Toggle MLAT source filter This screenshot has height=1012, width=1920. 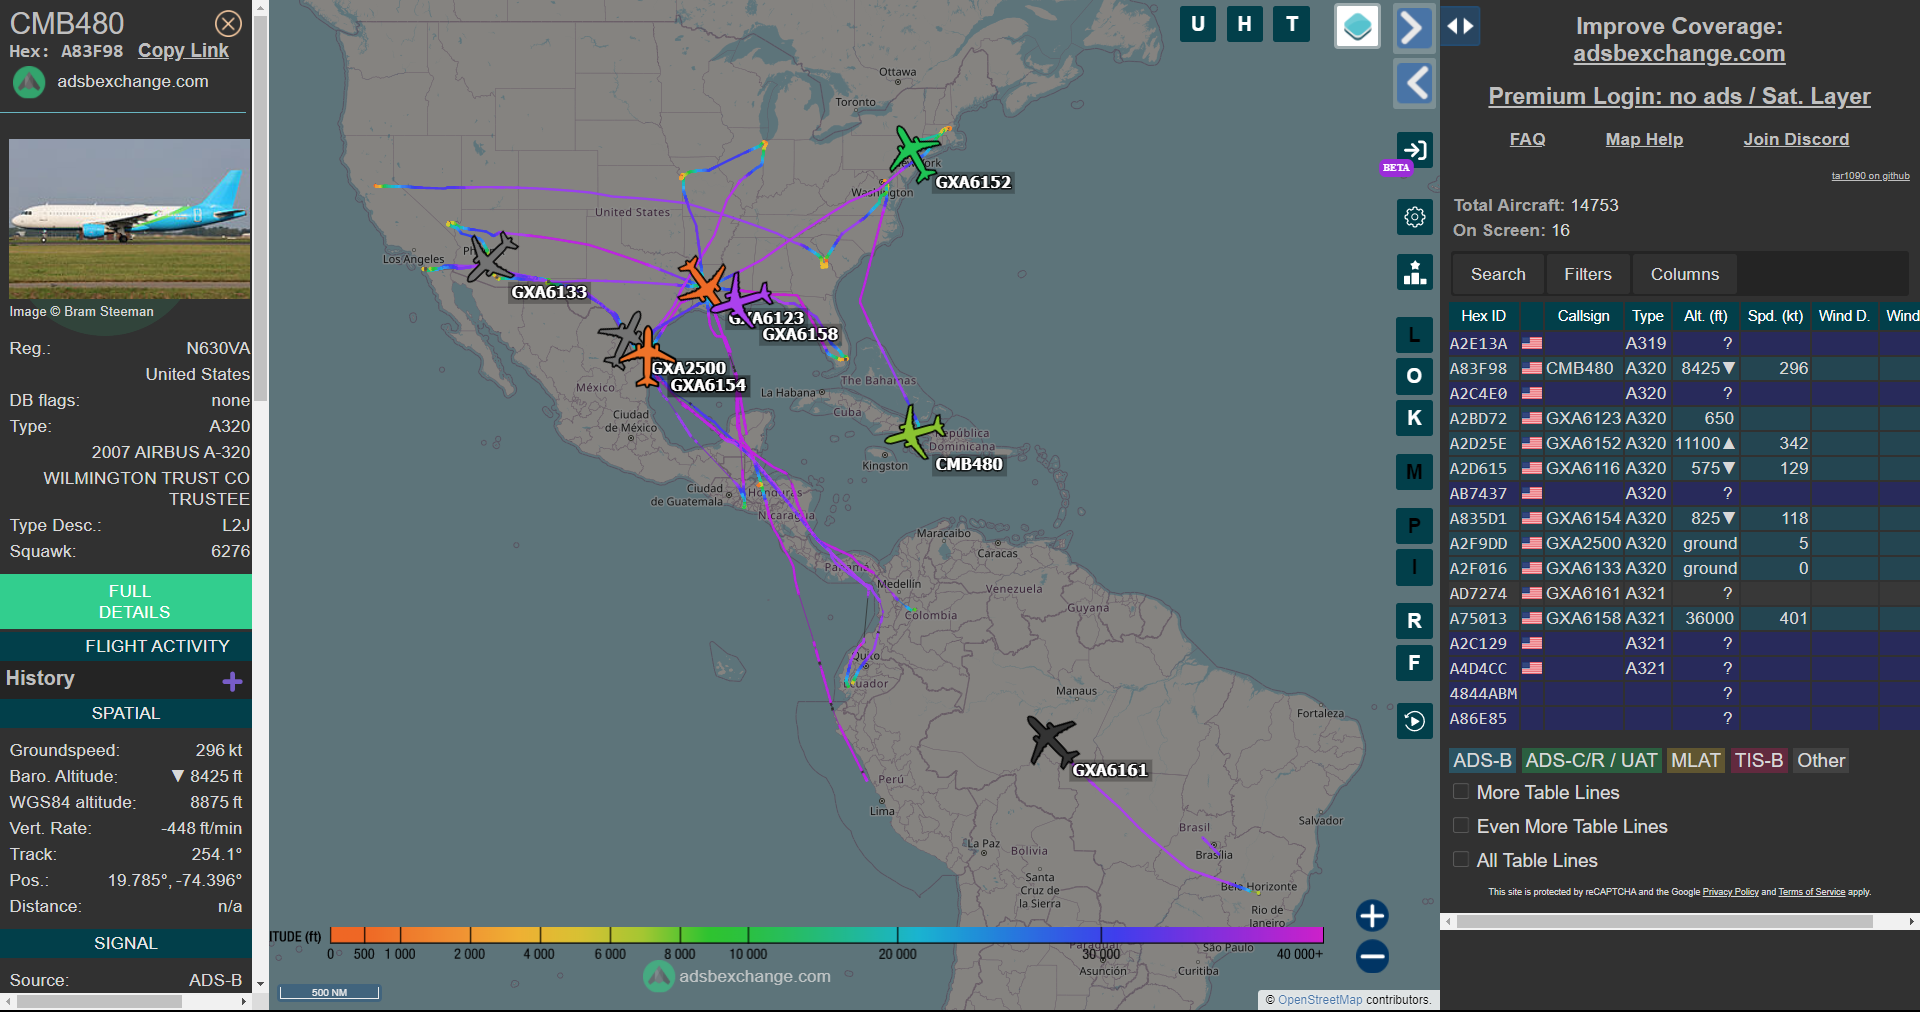click(1695, 760)
